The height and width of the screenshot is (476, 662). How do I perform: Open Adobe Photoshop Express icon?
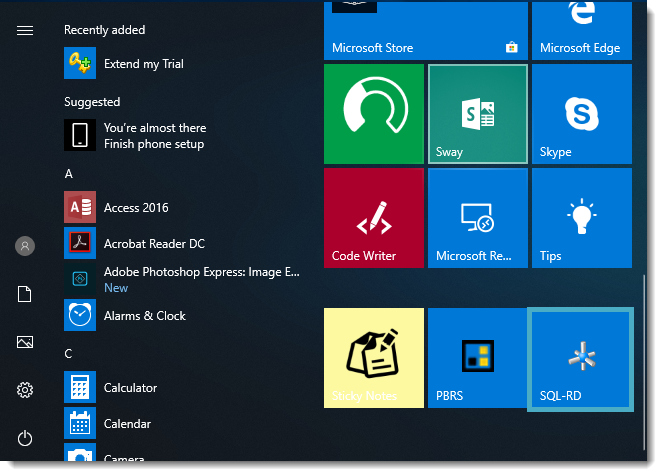[80, 279]
